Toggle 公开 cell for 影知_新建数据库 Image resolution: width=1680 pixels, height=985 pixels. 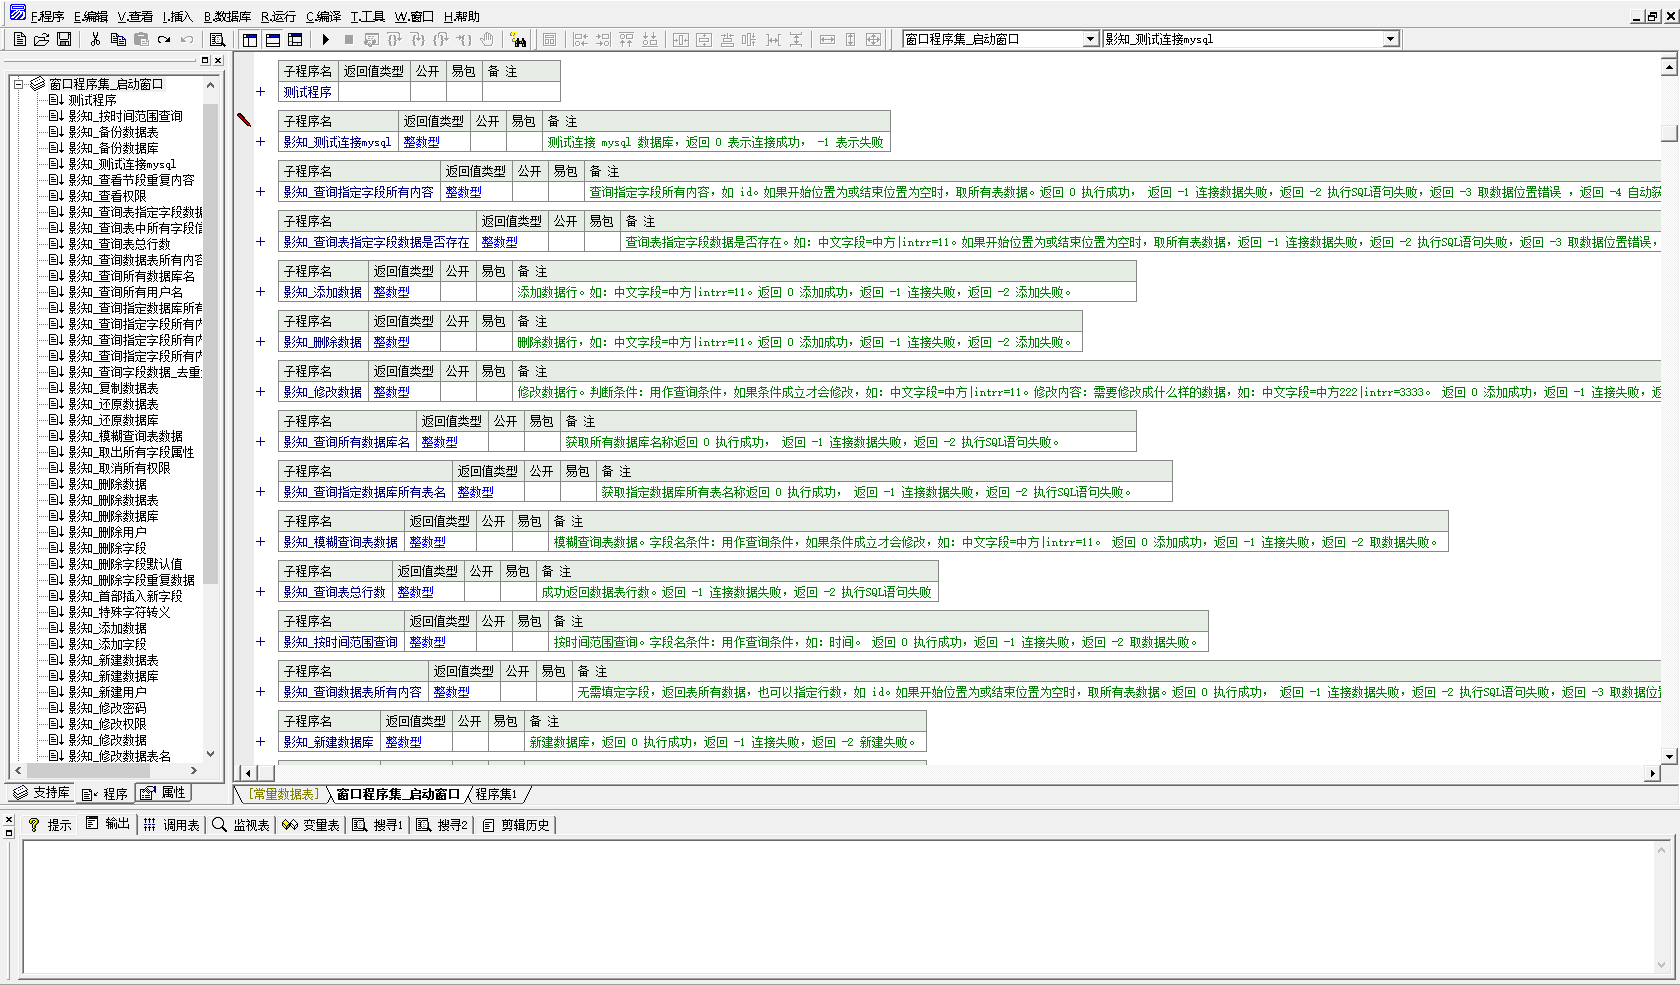point(469,742)
